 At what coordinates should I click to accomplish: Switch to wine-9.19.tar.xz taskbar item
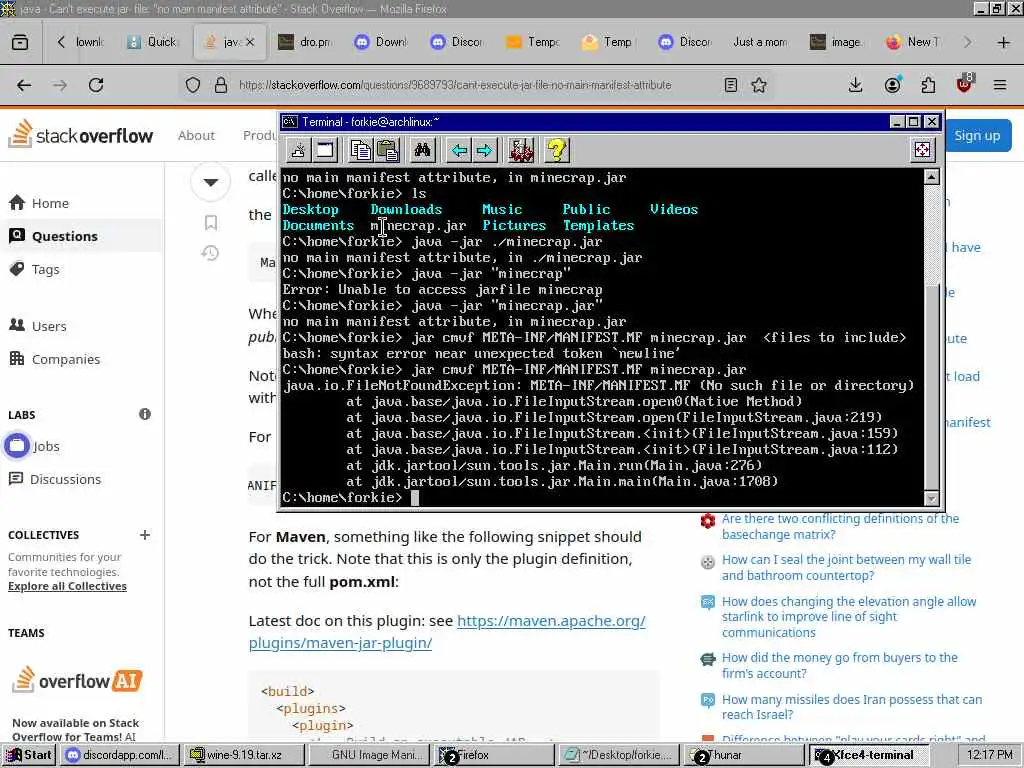point(244,755)
